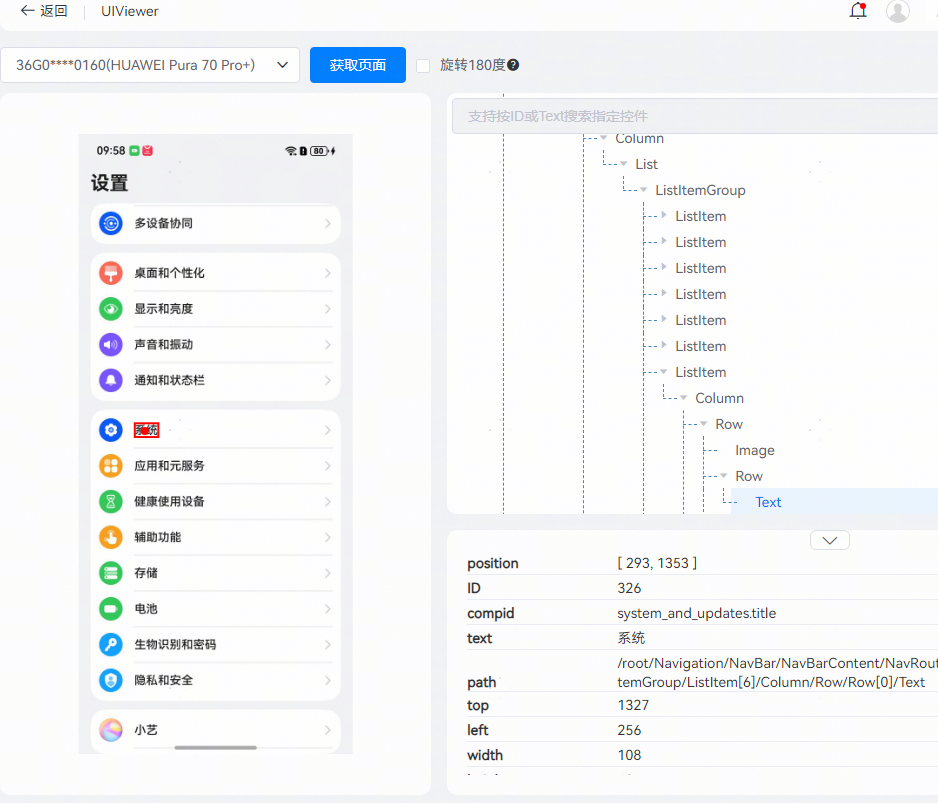Click the 小艺 assistant icon

[x=111, y=731]
